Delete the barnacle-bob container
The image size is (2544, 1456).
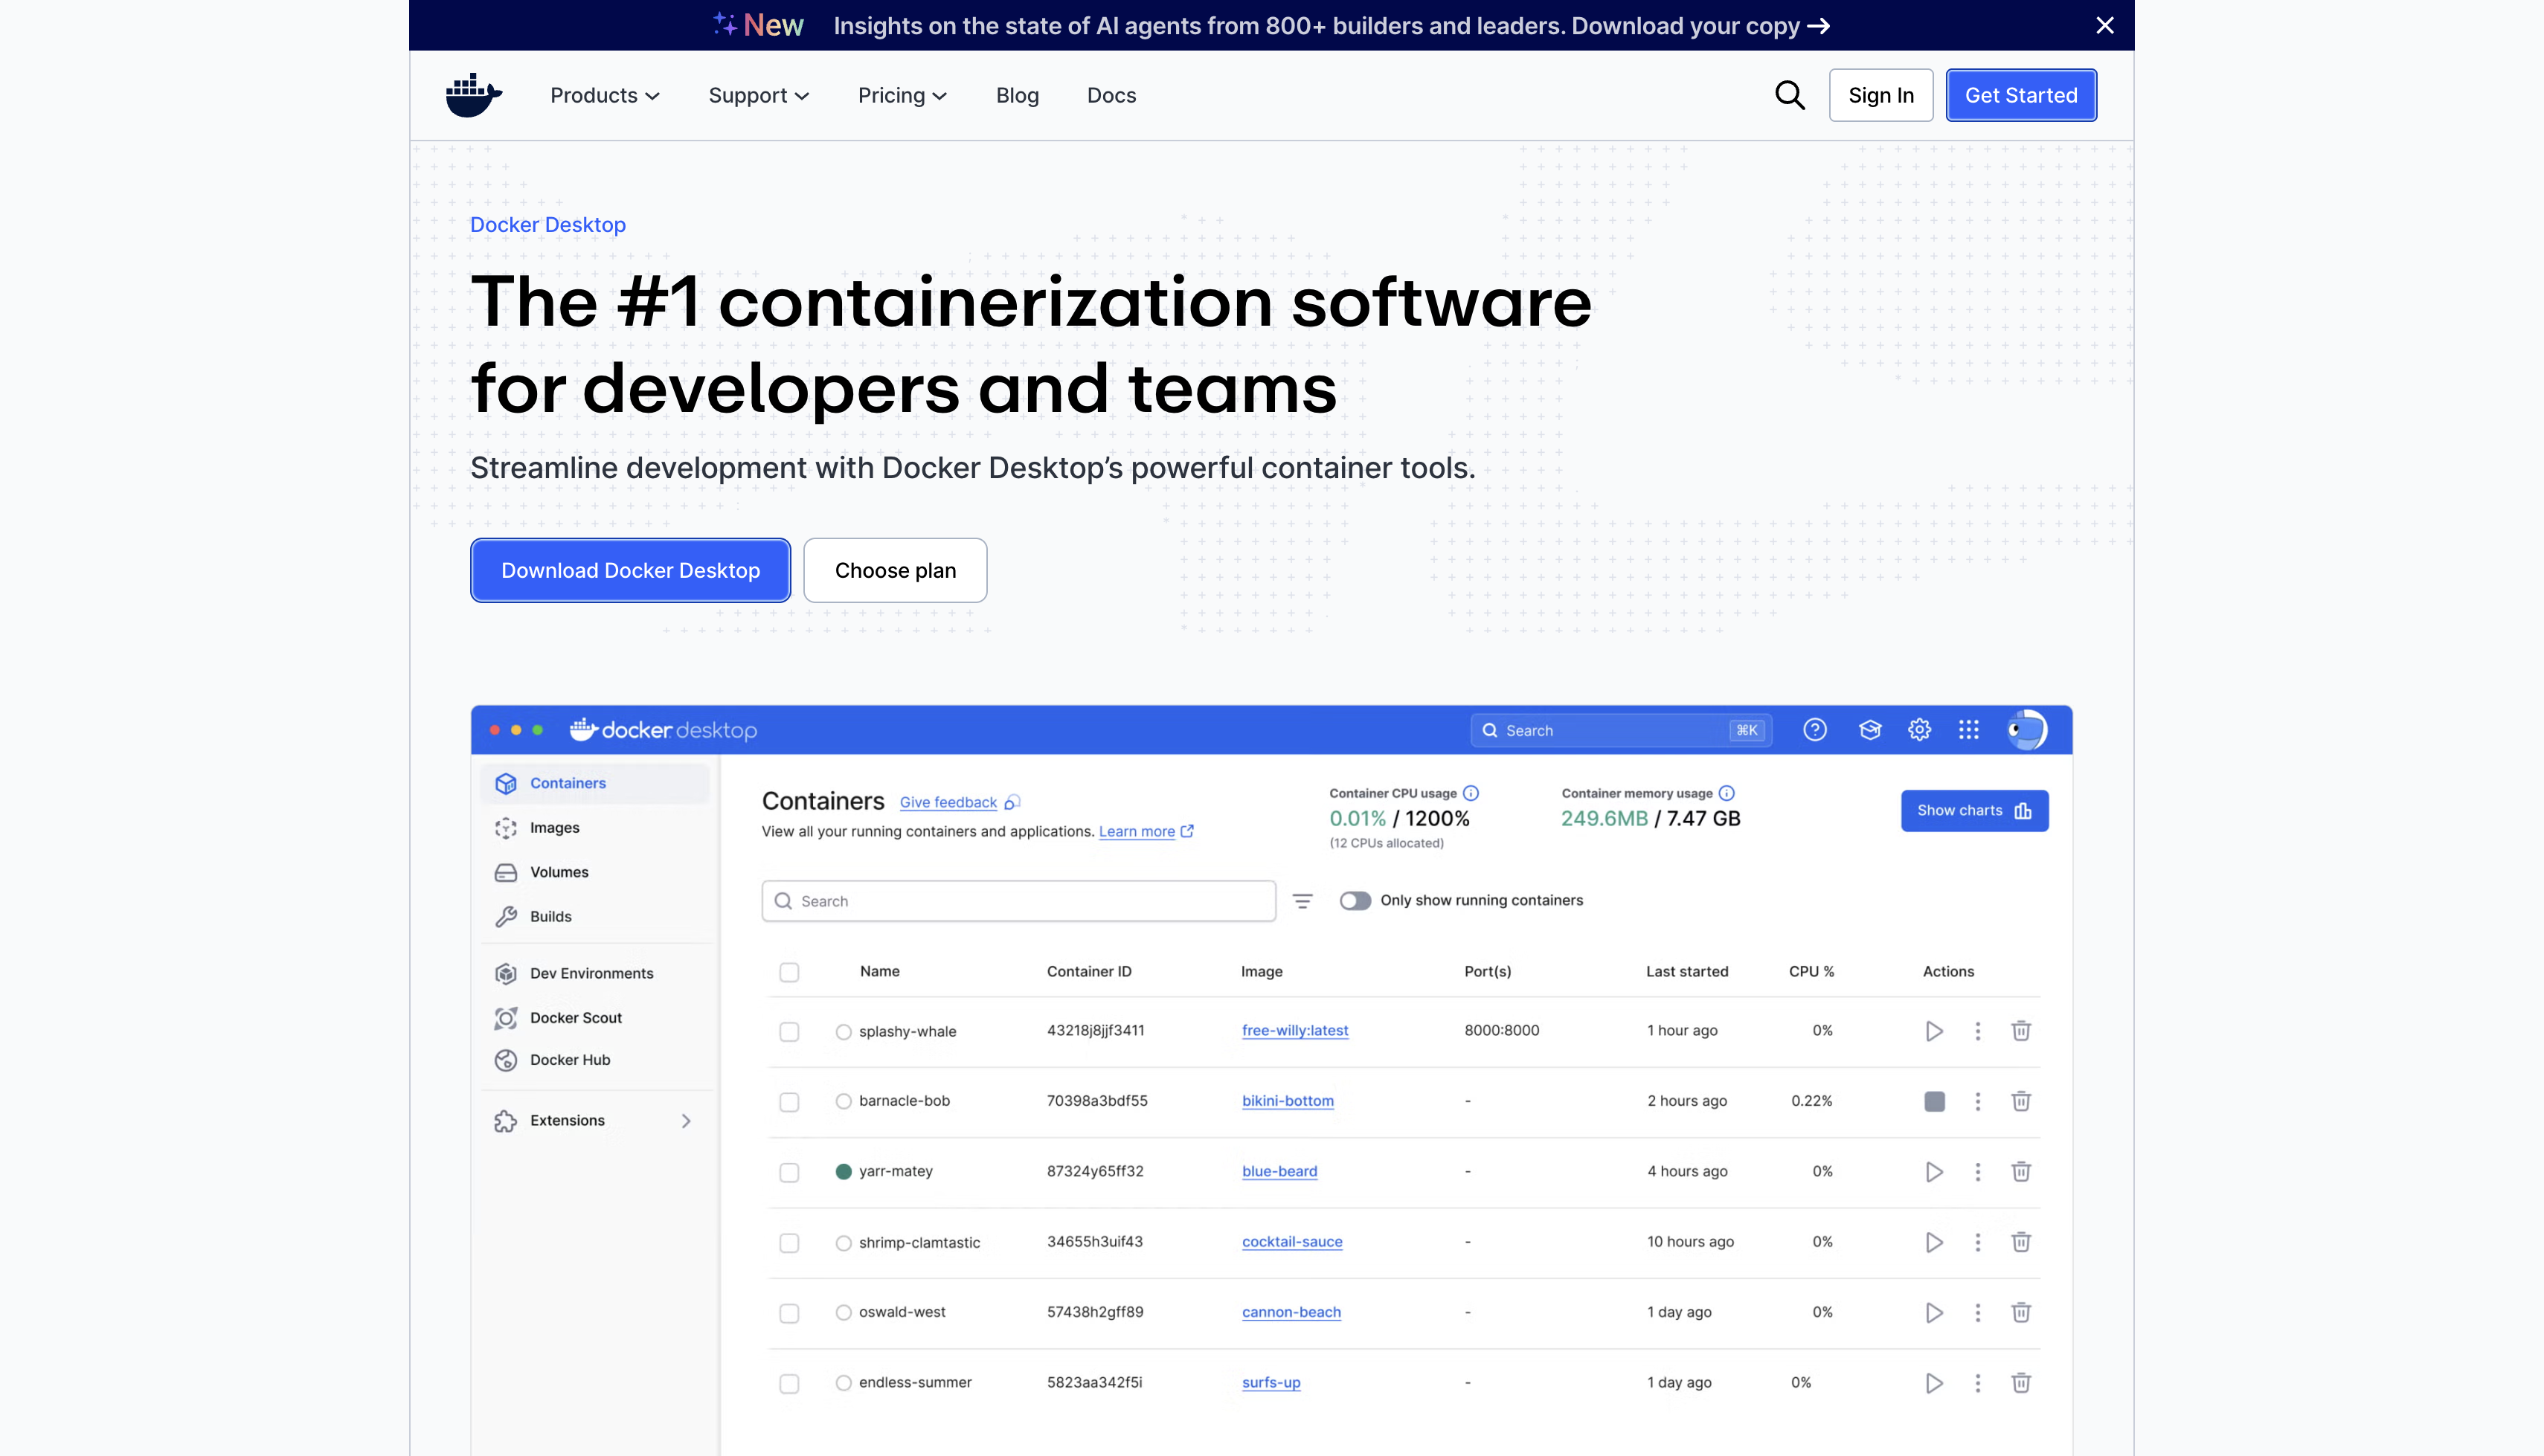tap(2020, 1101)
